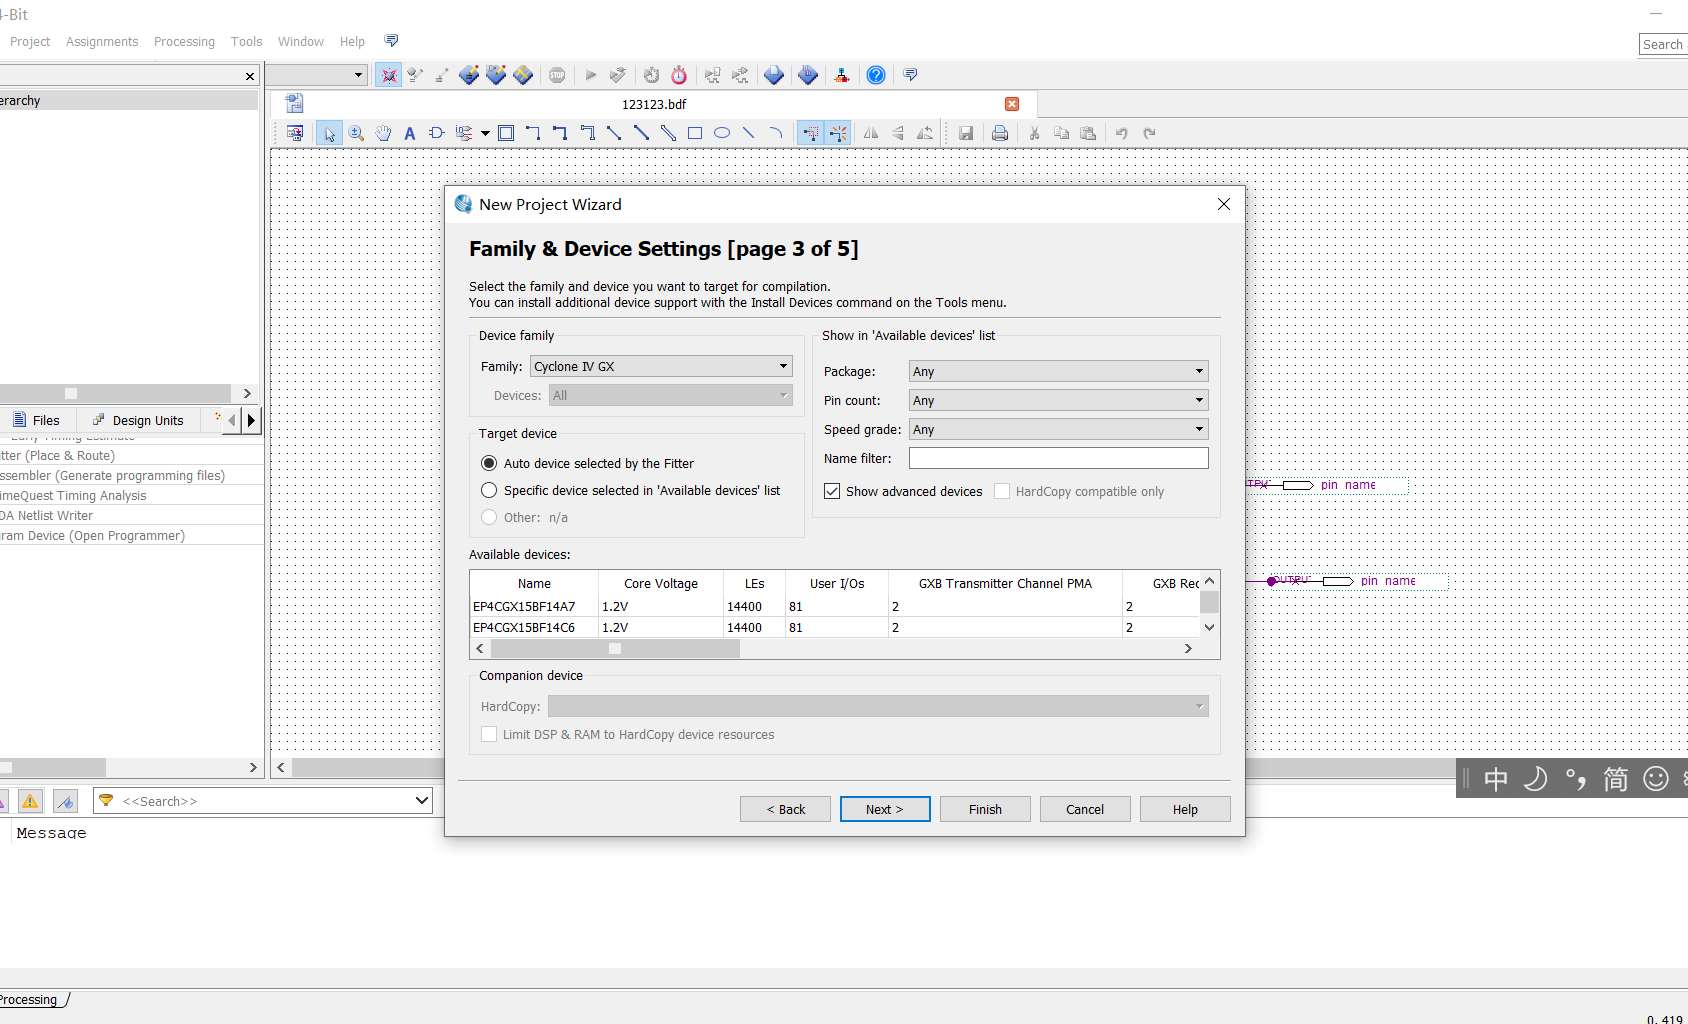Image resolution: width=1688 pixels, height=1024 pixels.
Task: Select device row EP4CGX15BF14C6
Action: click(x=834, y=627)
